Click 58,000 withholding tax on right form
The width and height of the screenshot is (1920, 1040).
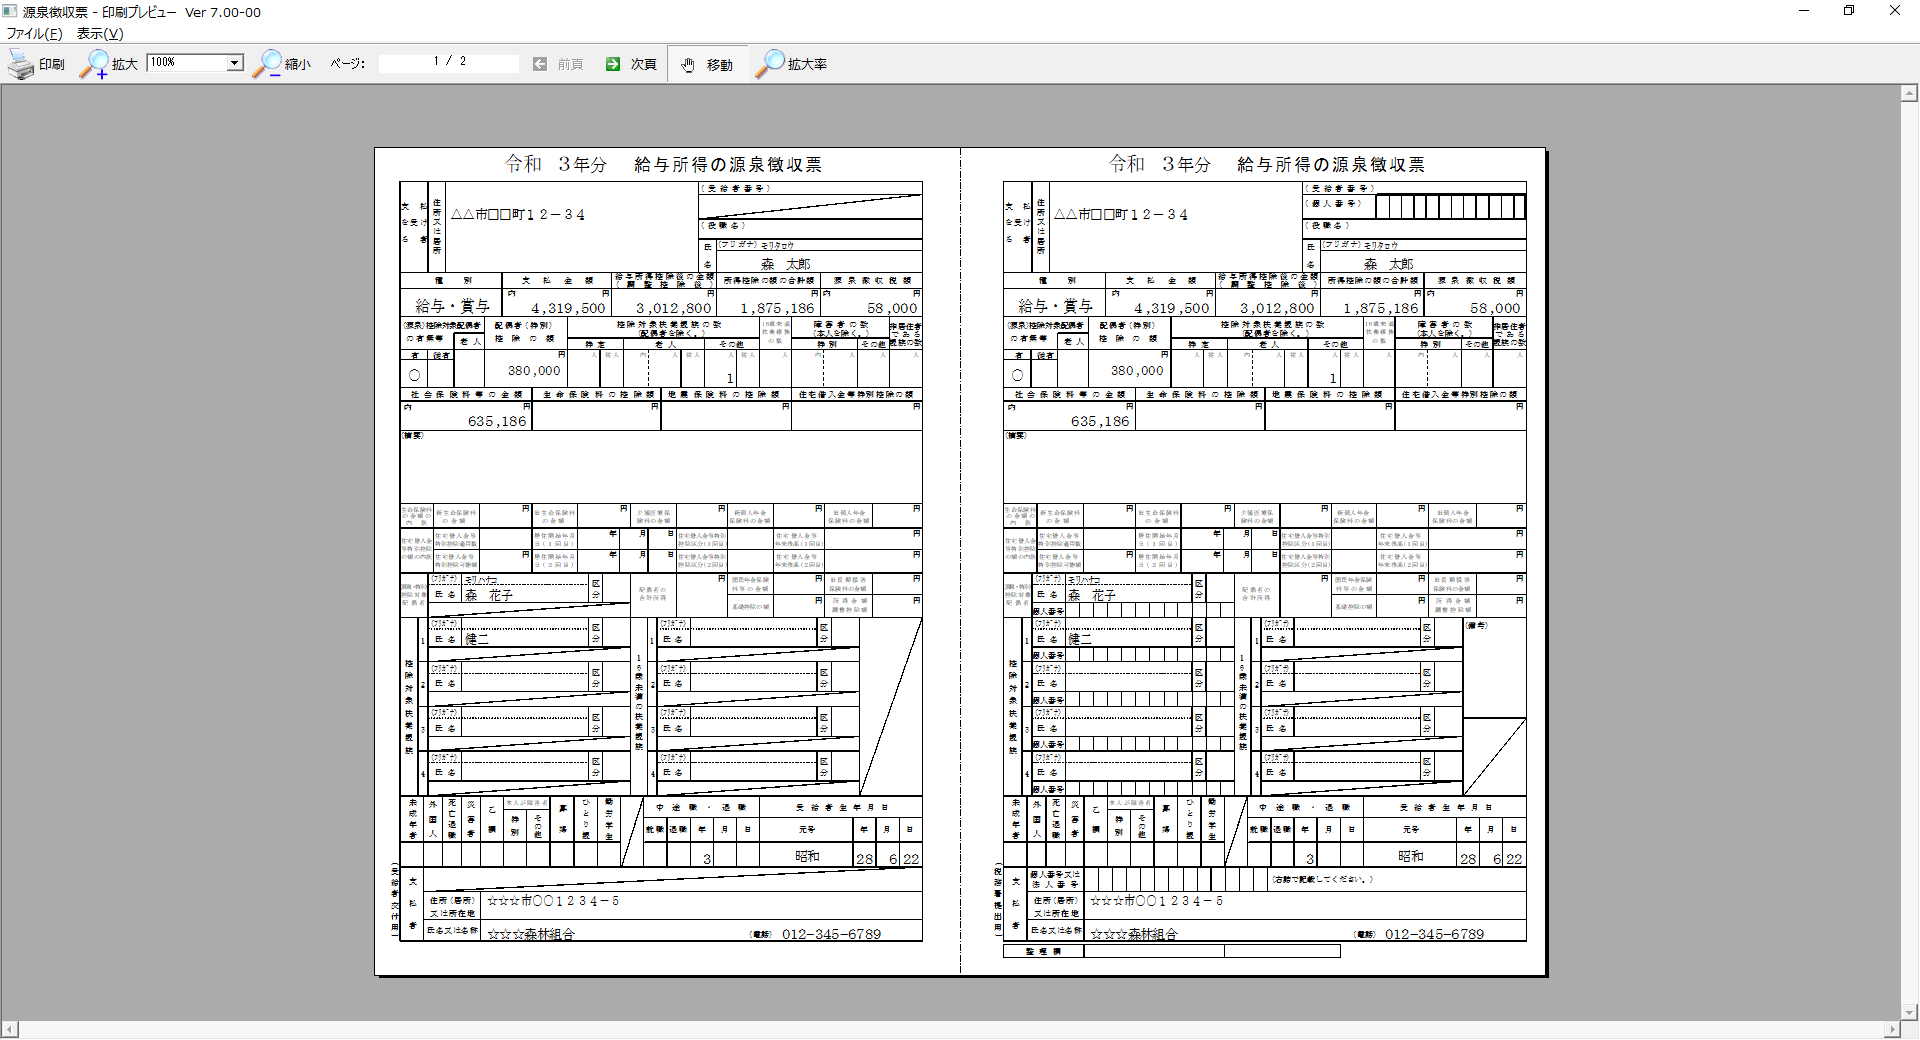(x=1495, y=308)
